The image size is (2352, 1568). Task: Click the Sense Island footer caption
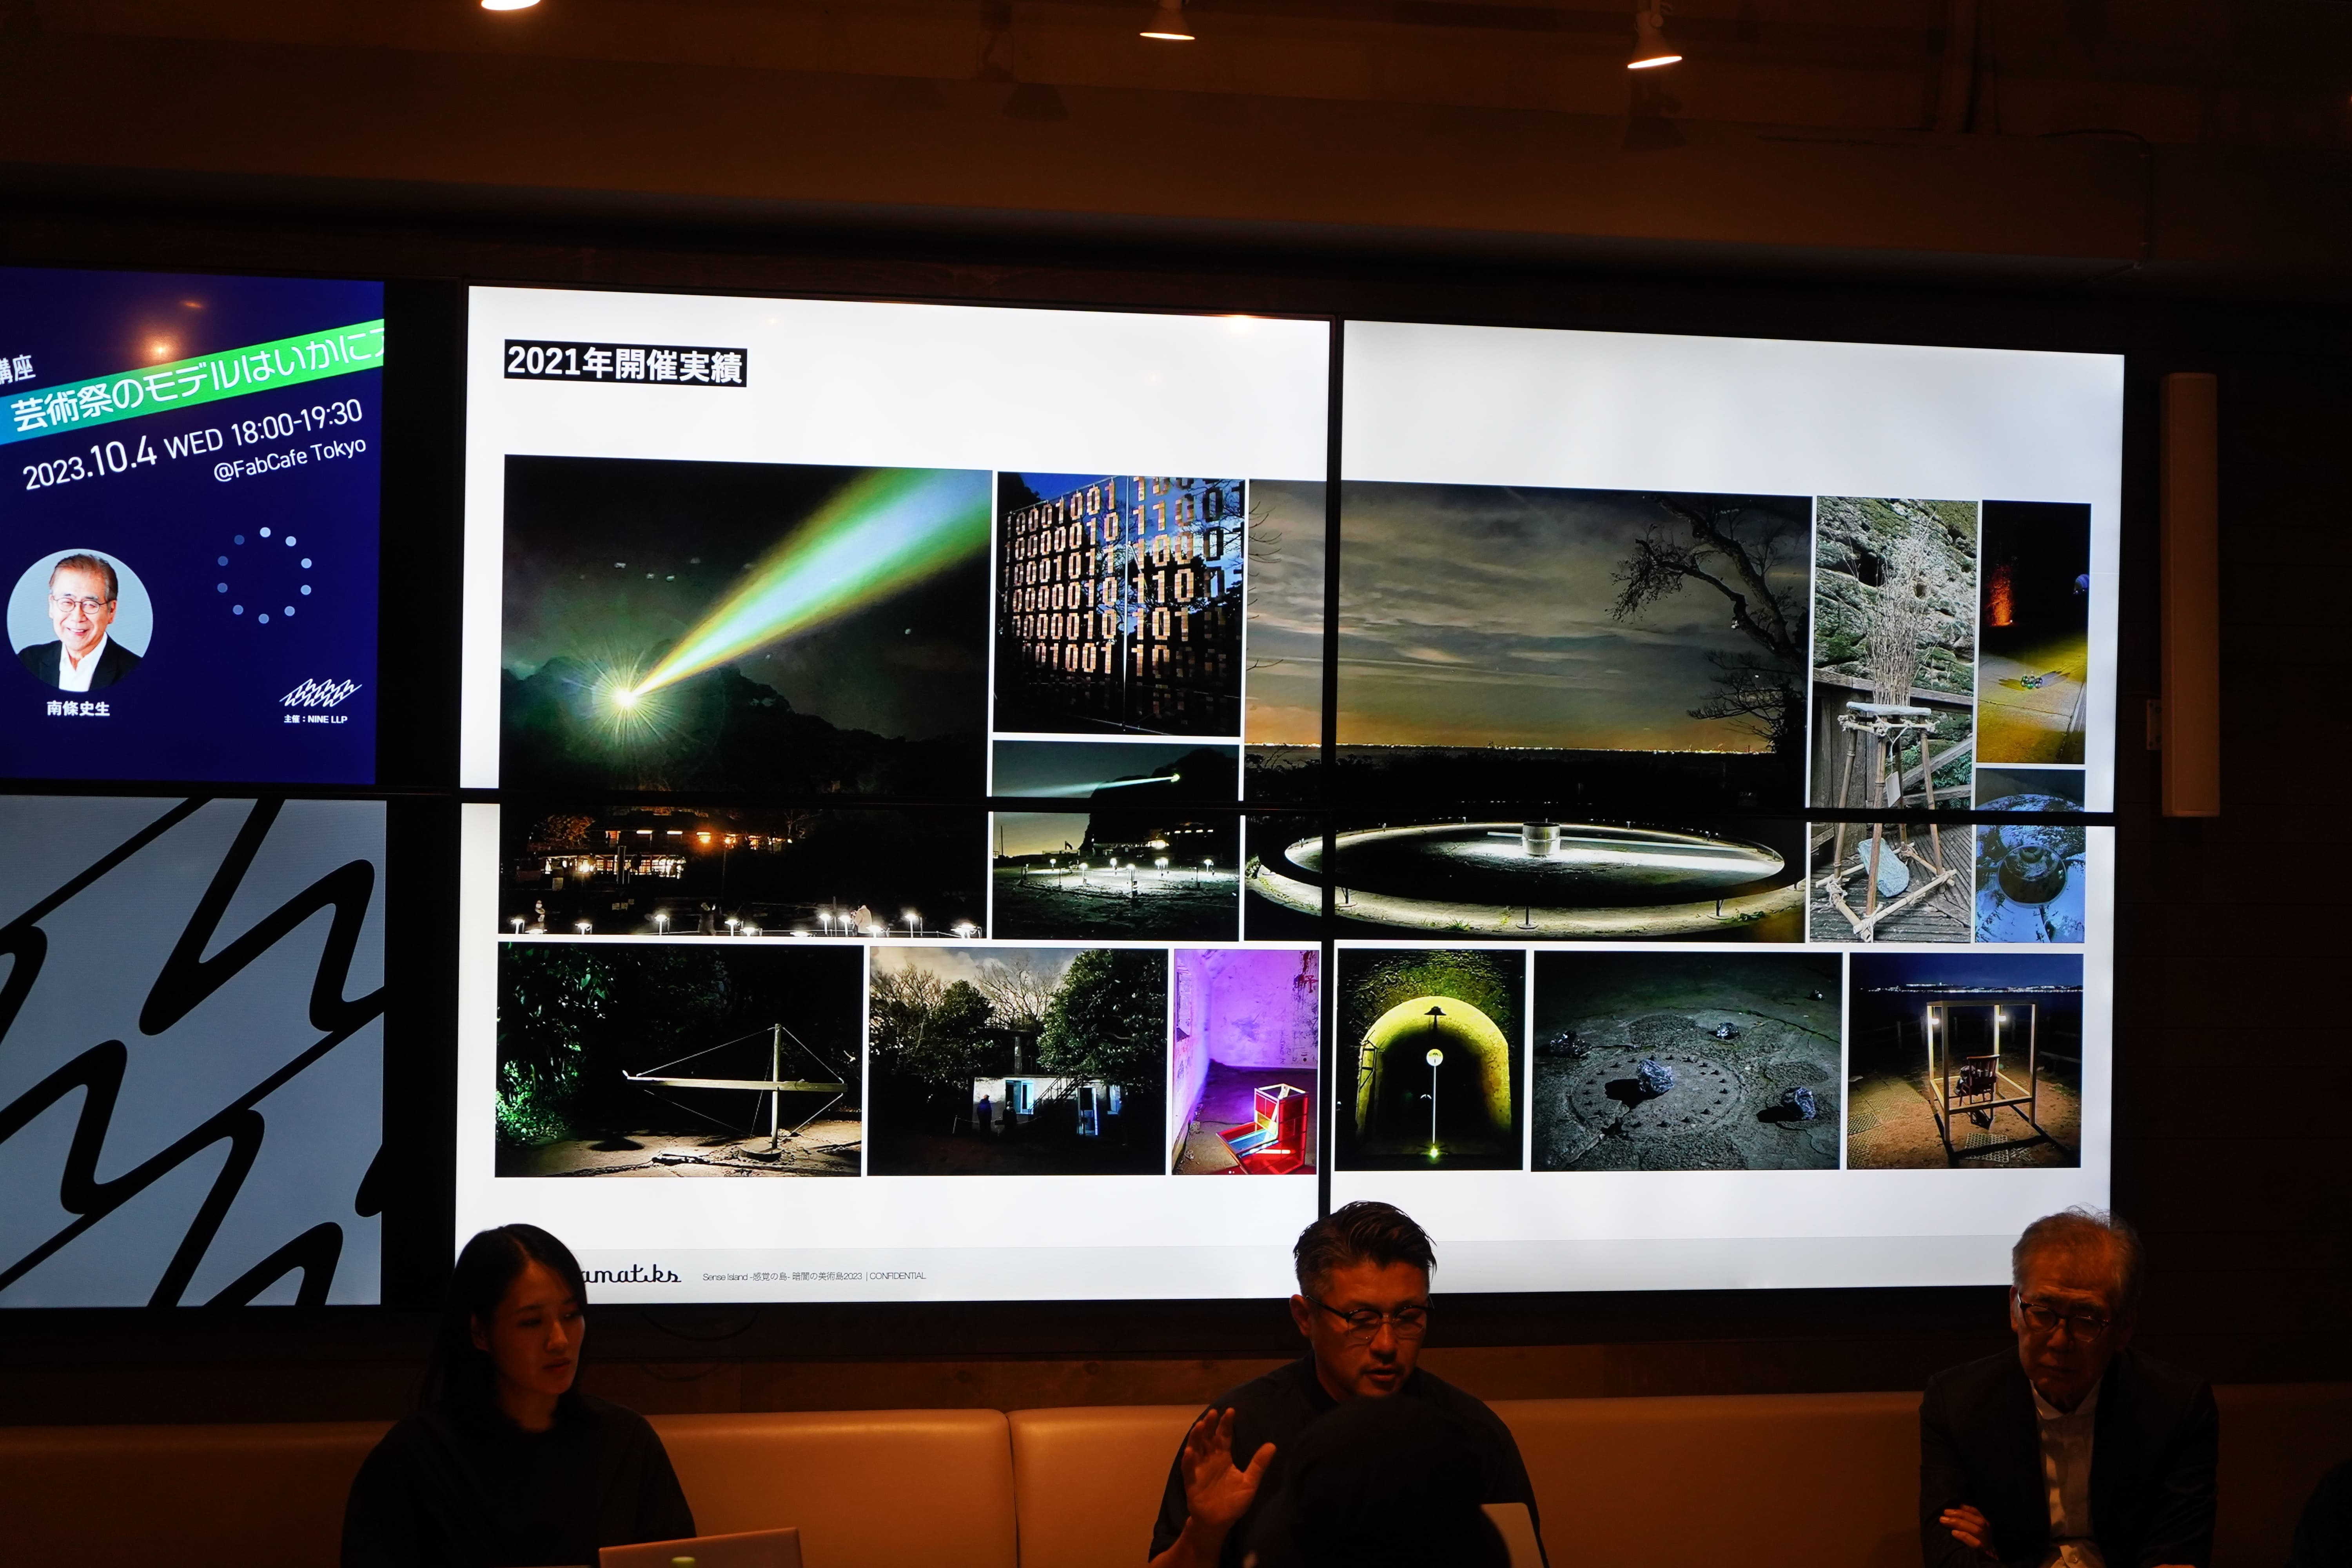814,1276
